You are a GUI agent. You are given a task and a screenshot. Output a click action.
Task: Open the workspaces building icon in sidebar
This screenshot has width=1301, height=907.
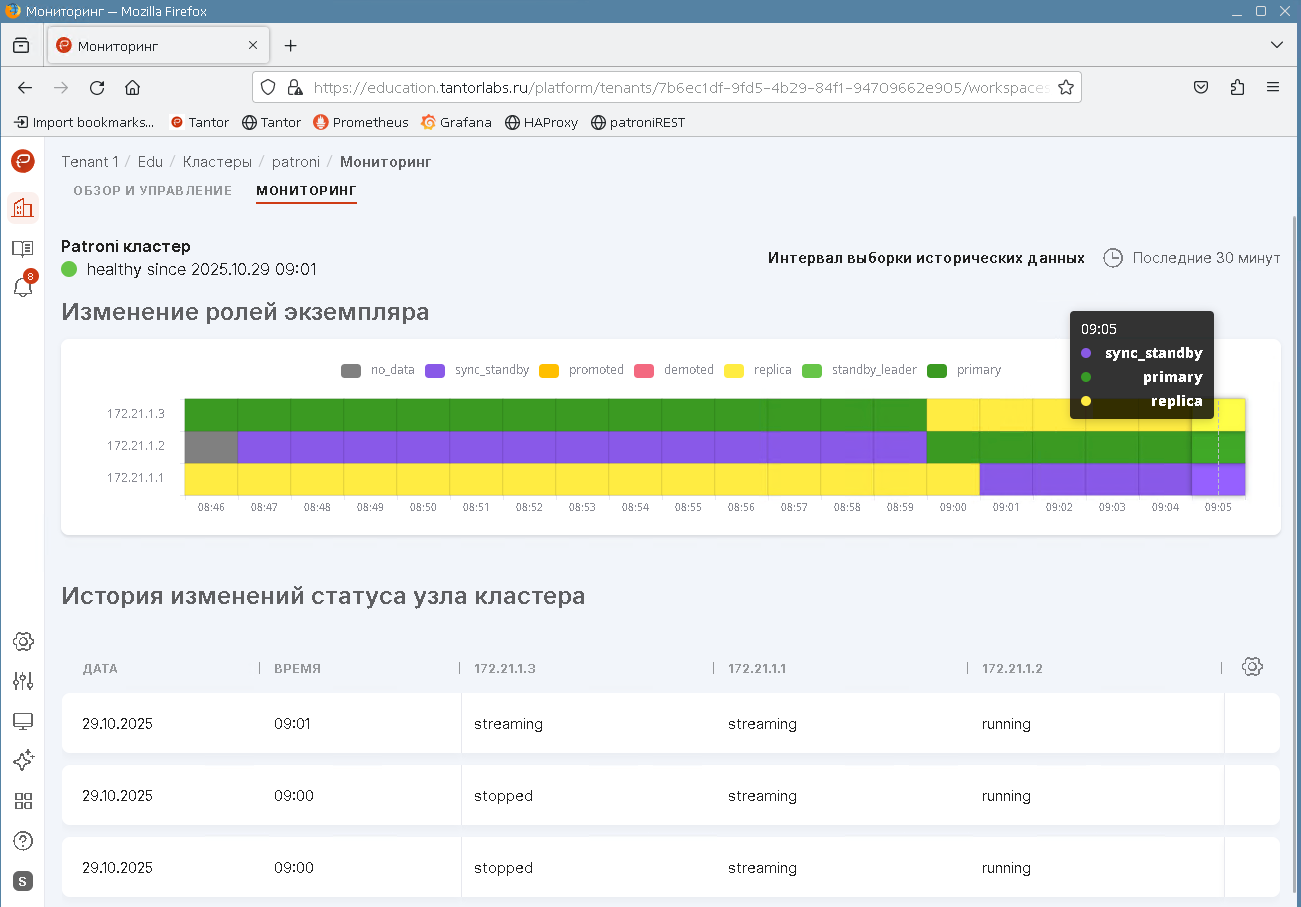click(23, 208)
